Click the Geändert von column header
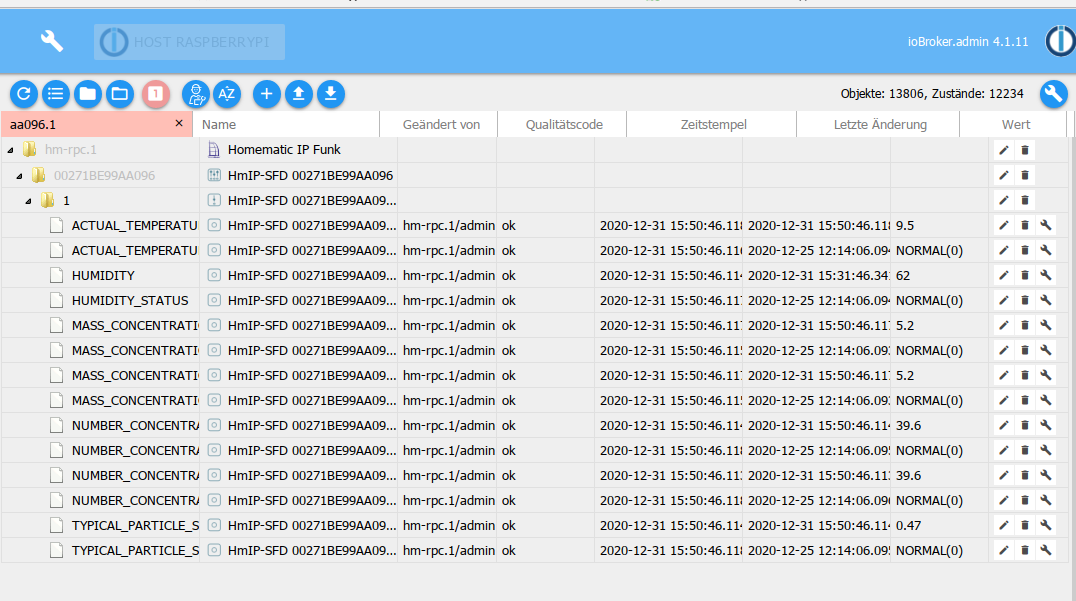Image resolution: width=1076 pixels, height=601 pixels. pos(441,124)
